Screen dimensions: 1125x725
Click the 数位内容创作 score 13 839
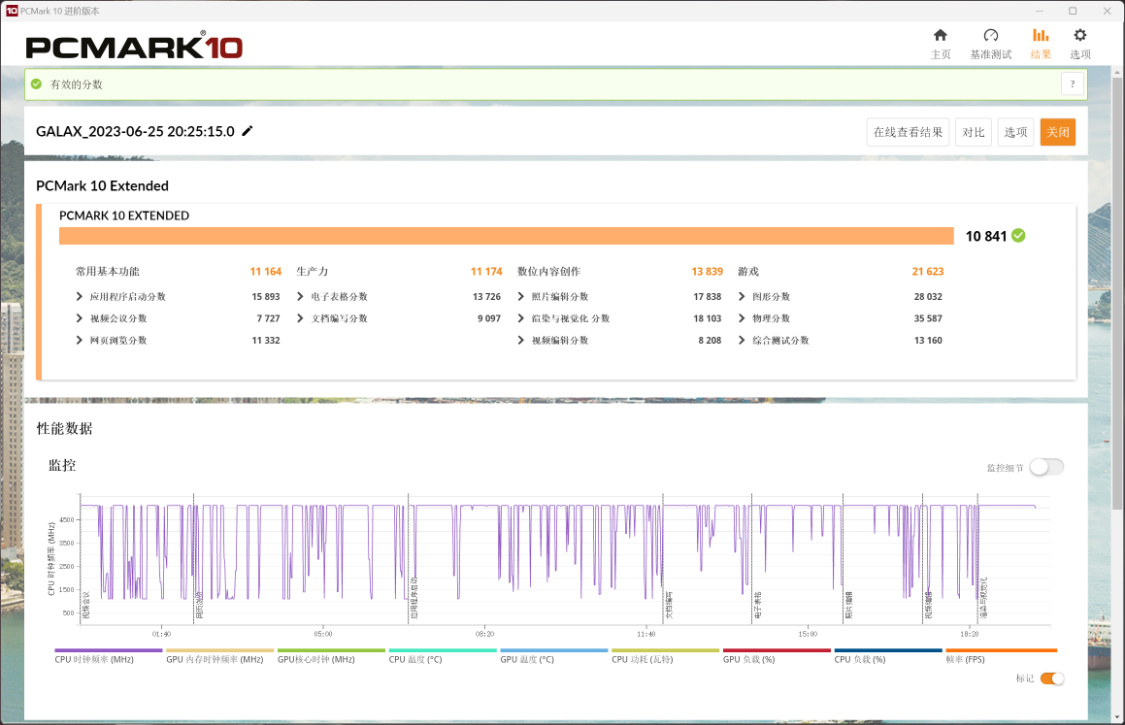pos(707,271)
